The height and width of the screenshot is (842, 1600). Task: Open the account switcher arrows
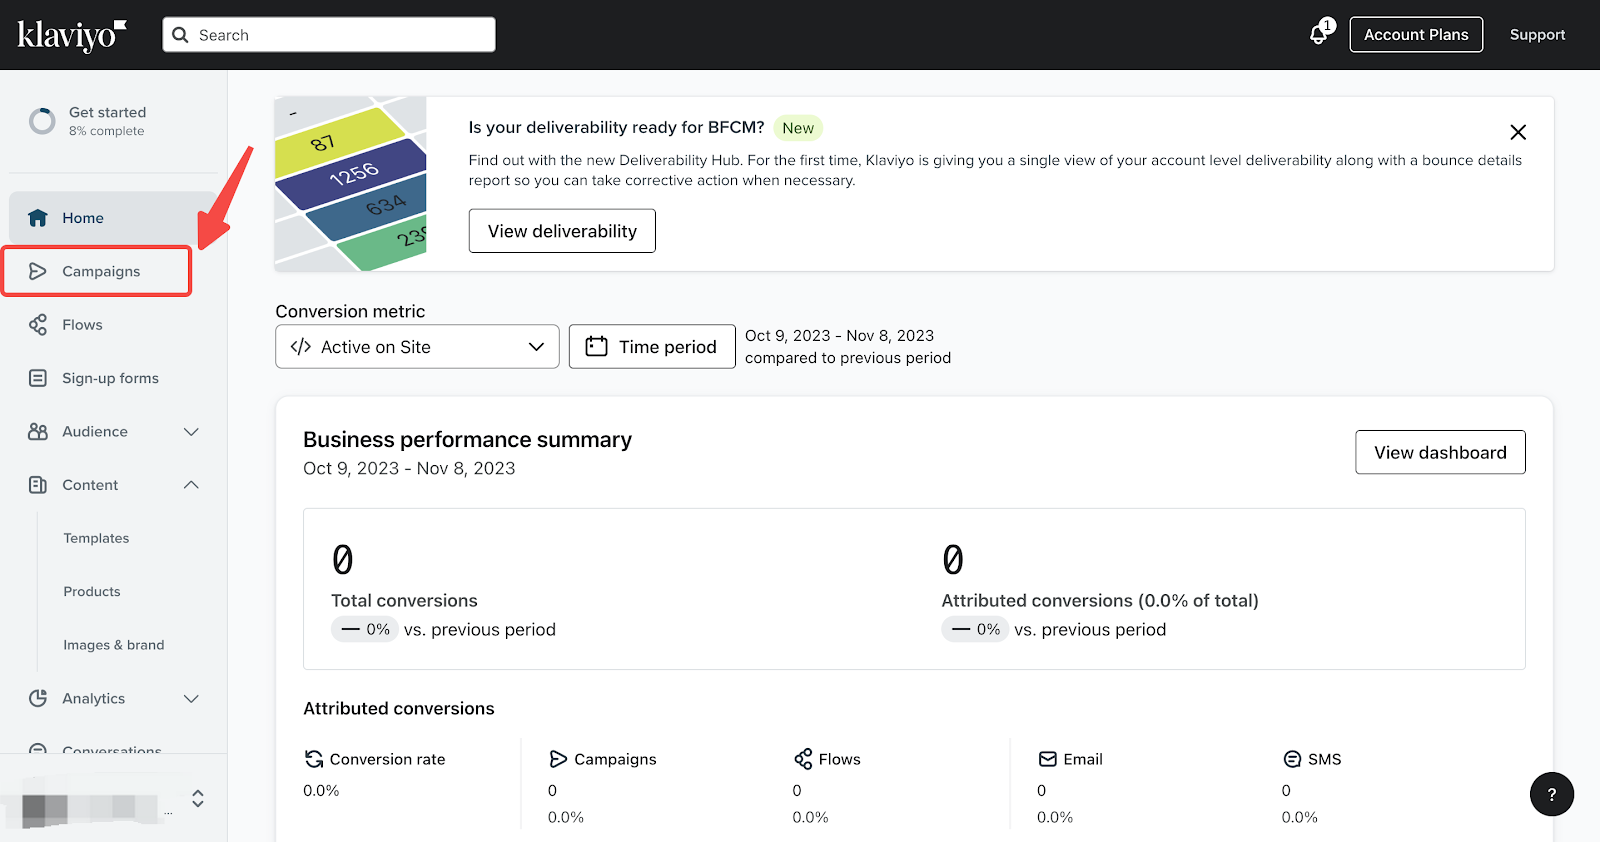tap(198, 798)
